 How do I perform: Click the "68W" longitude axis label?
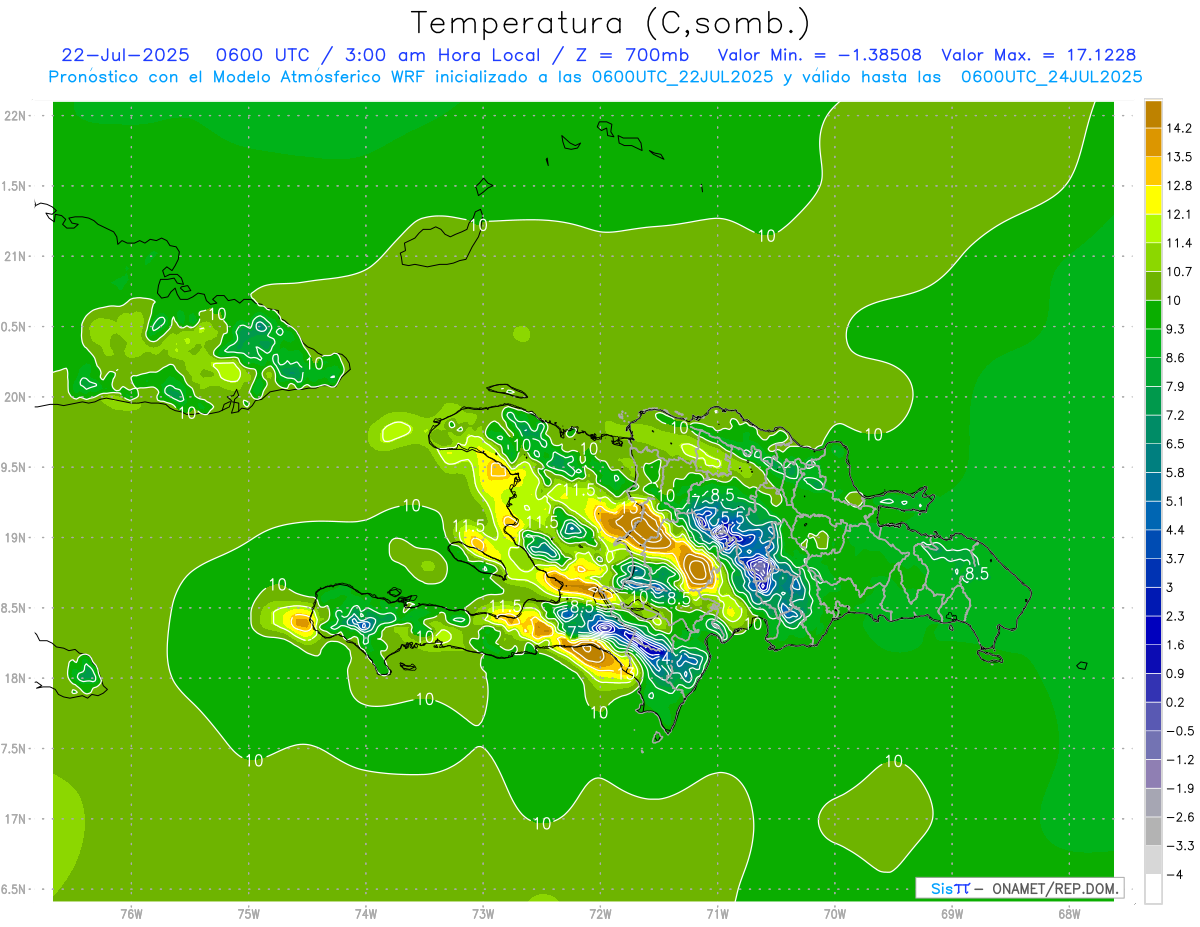(1069, 914)
